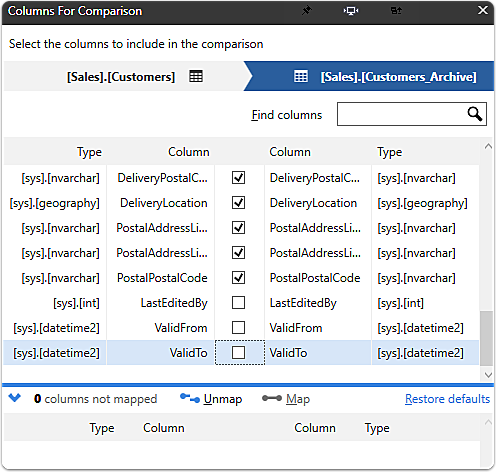Select the Archive-side DeliveryLocation cell

click(318, 203)
